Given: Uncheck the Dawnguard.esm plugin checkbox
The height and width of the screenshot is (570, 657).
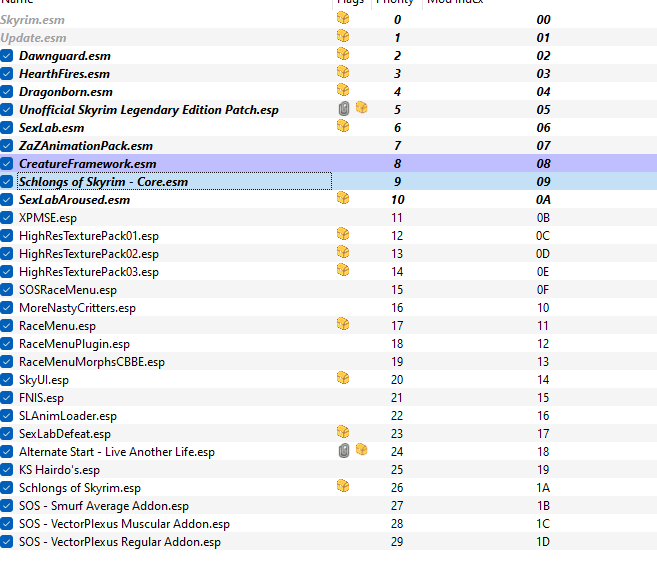Looking at the screenshot, I should [x=6, y=56].
